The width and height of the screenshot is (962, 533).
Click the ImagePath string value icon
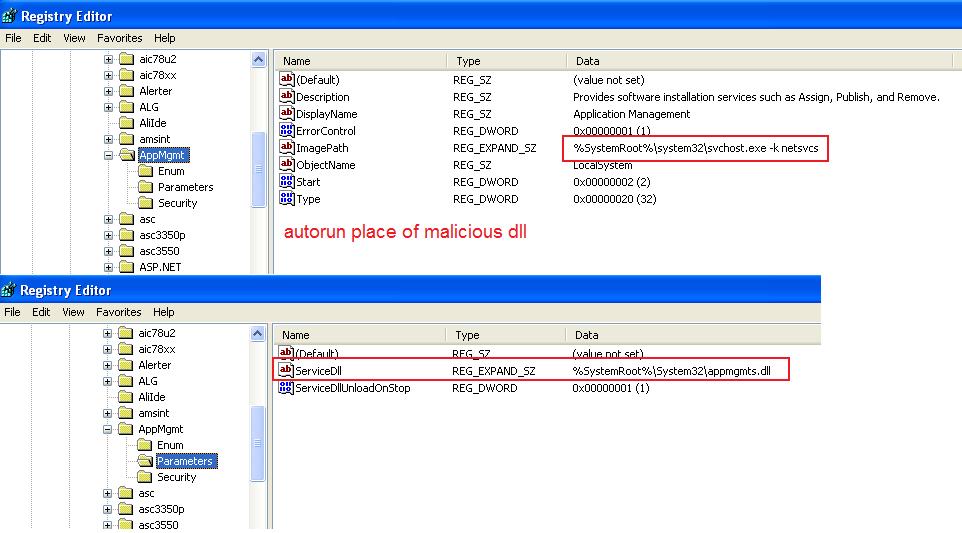pyautogui.click(x=287, y=147)
